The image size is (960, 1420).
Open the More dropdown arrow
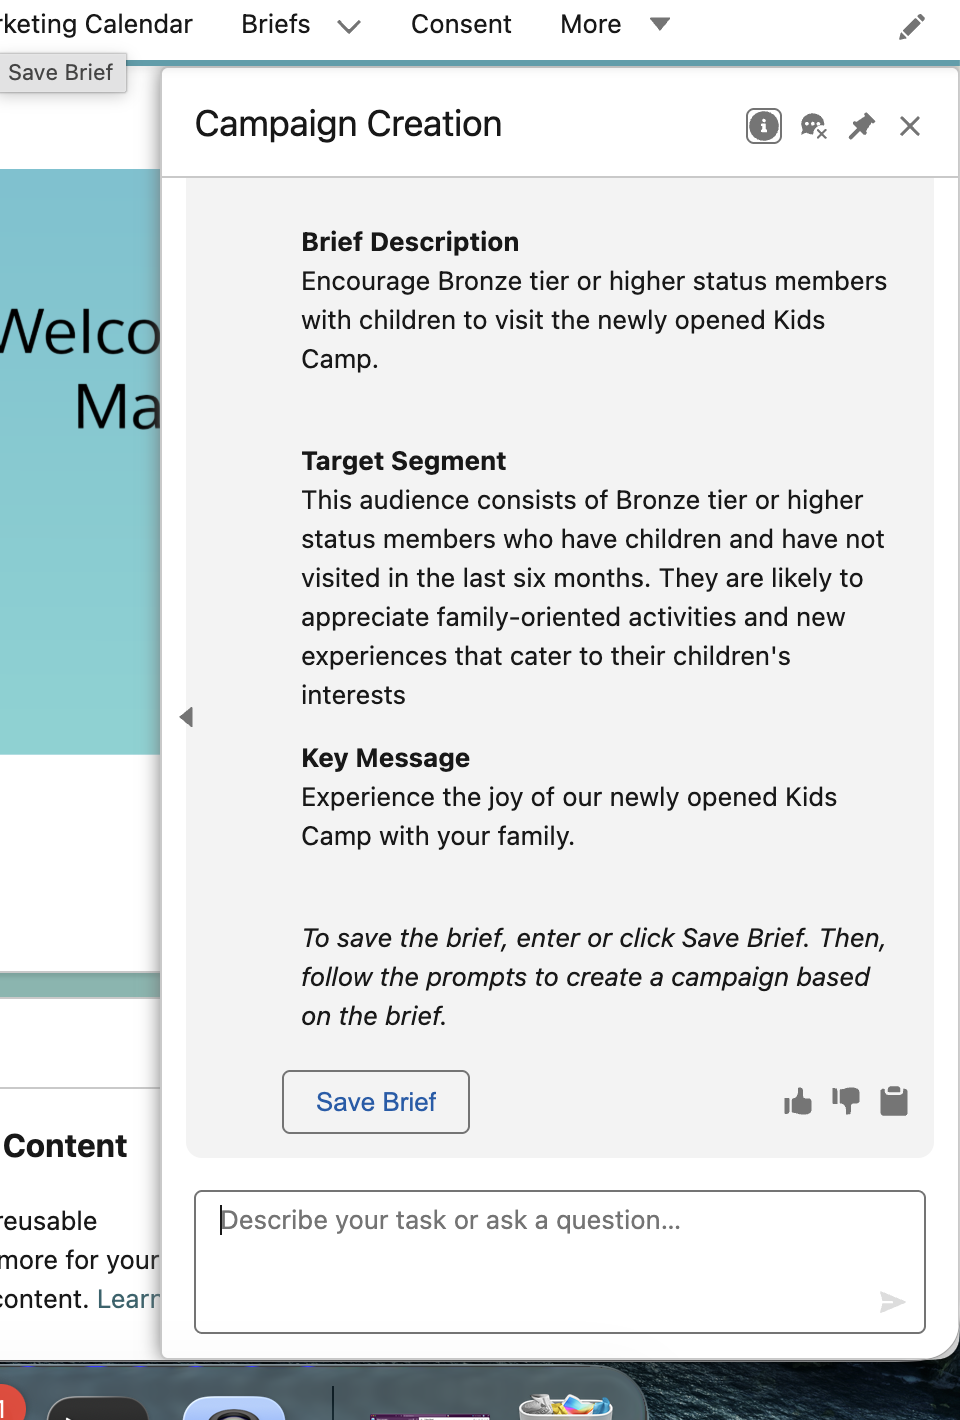pos(660,23)
